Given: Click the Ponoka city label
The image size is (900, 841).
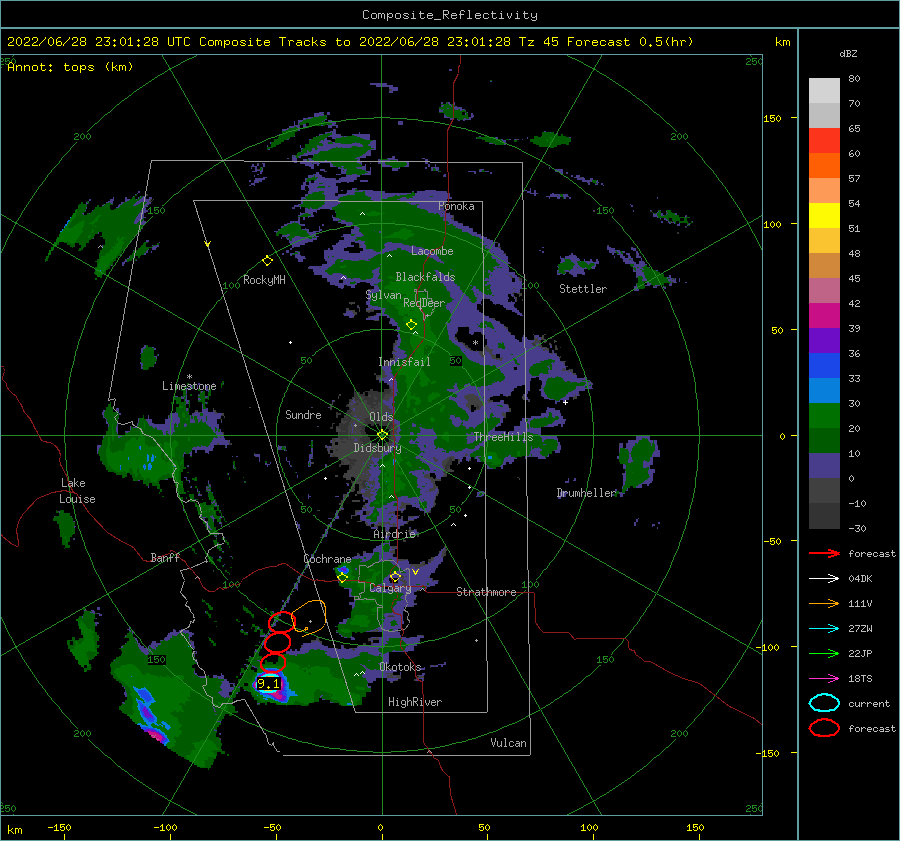Looking at the screenshot, I should (456, 206).
